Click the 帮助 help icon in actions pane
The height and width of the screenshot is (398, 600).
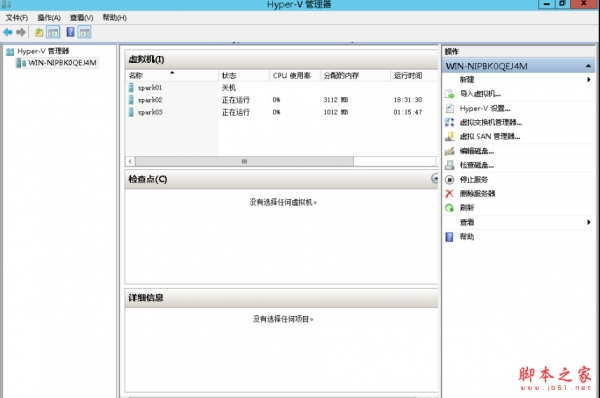[450, 237]
